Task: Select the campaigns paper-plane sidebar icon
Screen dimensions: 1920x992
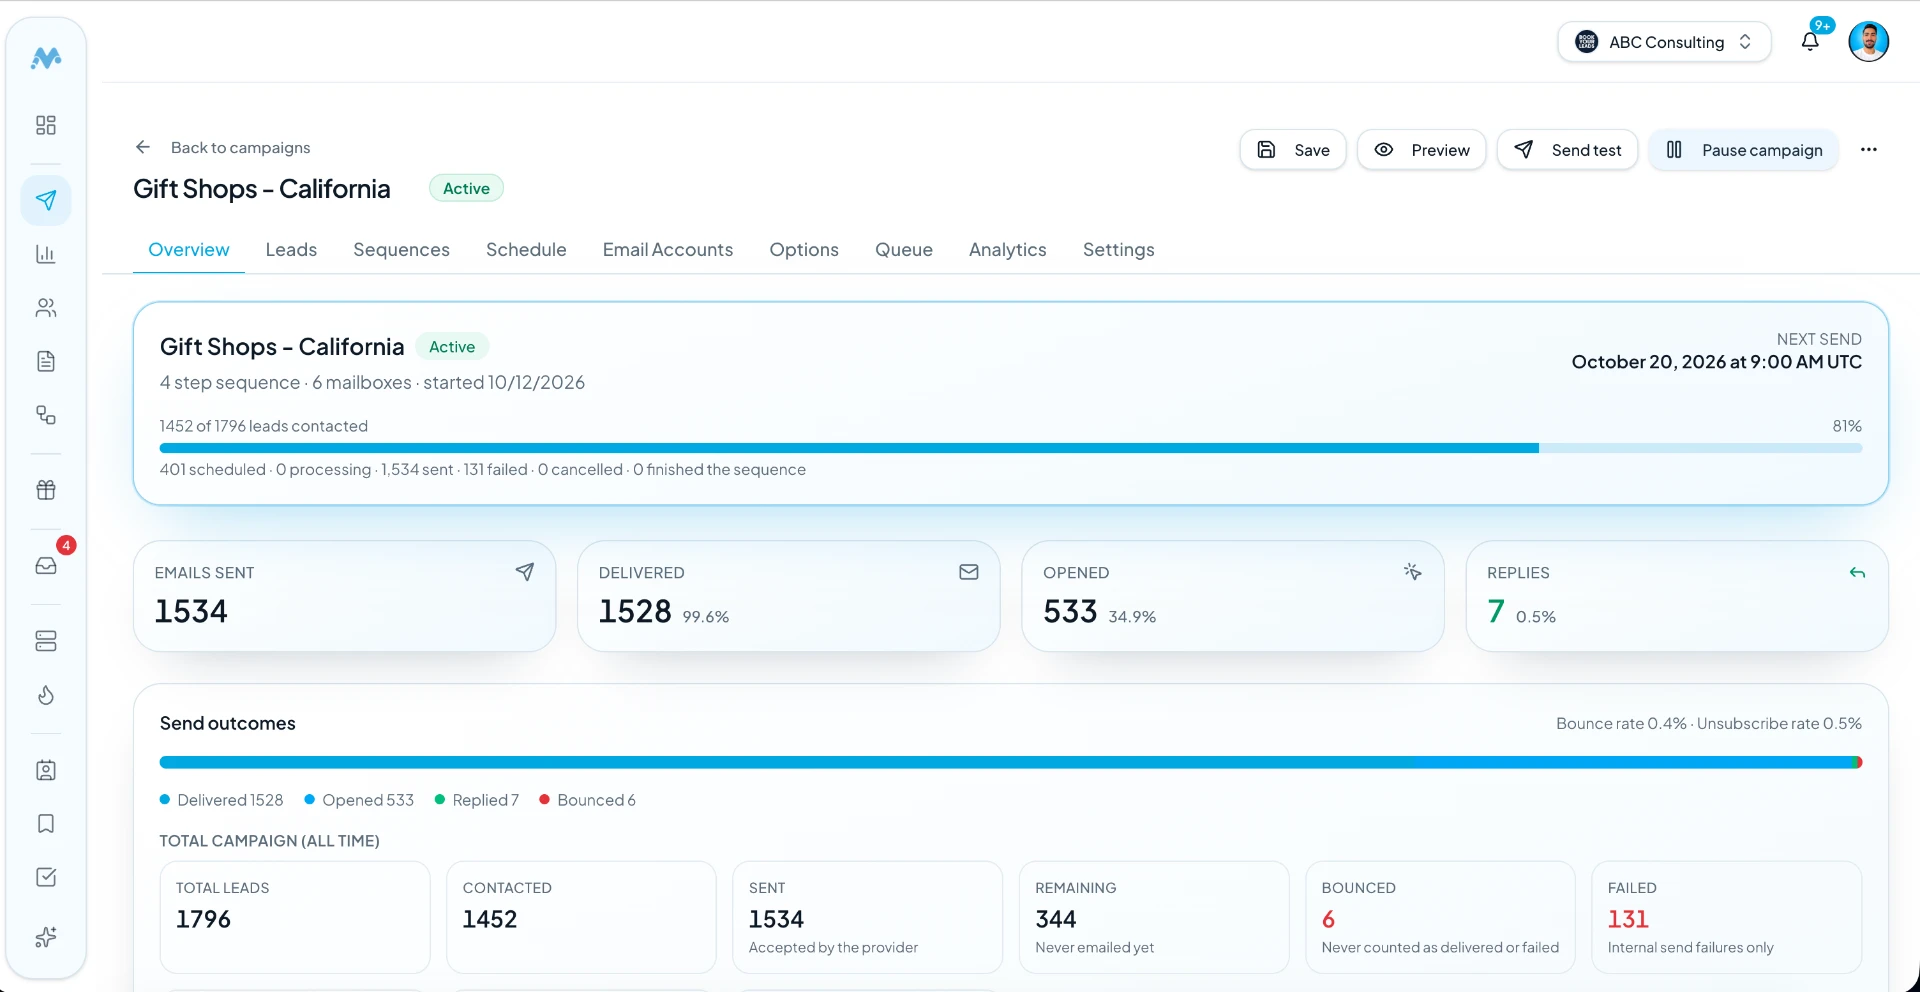Action: click(46, 200)
